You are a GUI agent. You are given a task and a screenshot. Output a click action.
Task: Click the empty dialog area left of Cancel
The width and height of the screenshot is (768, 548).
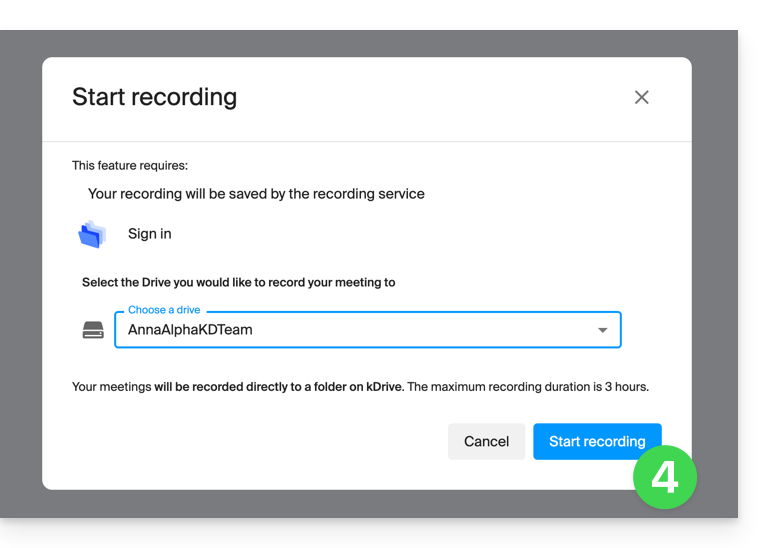tap(250, 441)
